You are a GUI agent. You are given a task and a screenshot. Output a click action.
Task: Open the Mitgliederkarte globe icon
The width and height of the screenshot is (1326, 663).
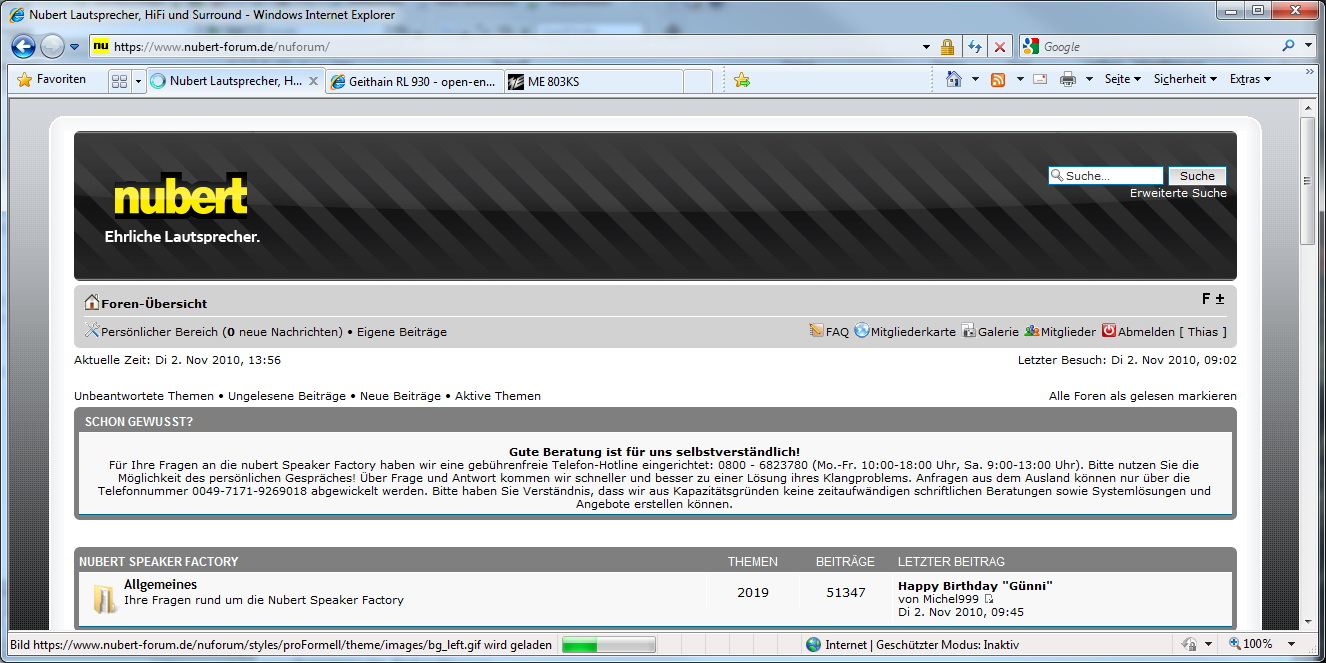[x=862, y=331]
